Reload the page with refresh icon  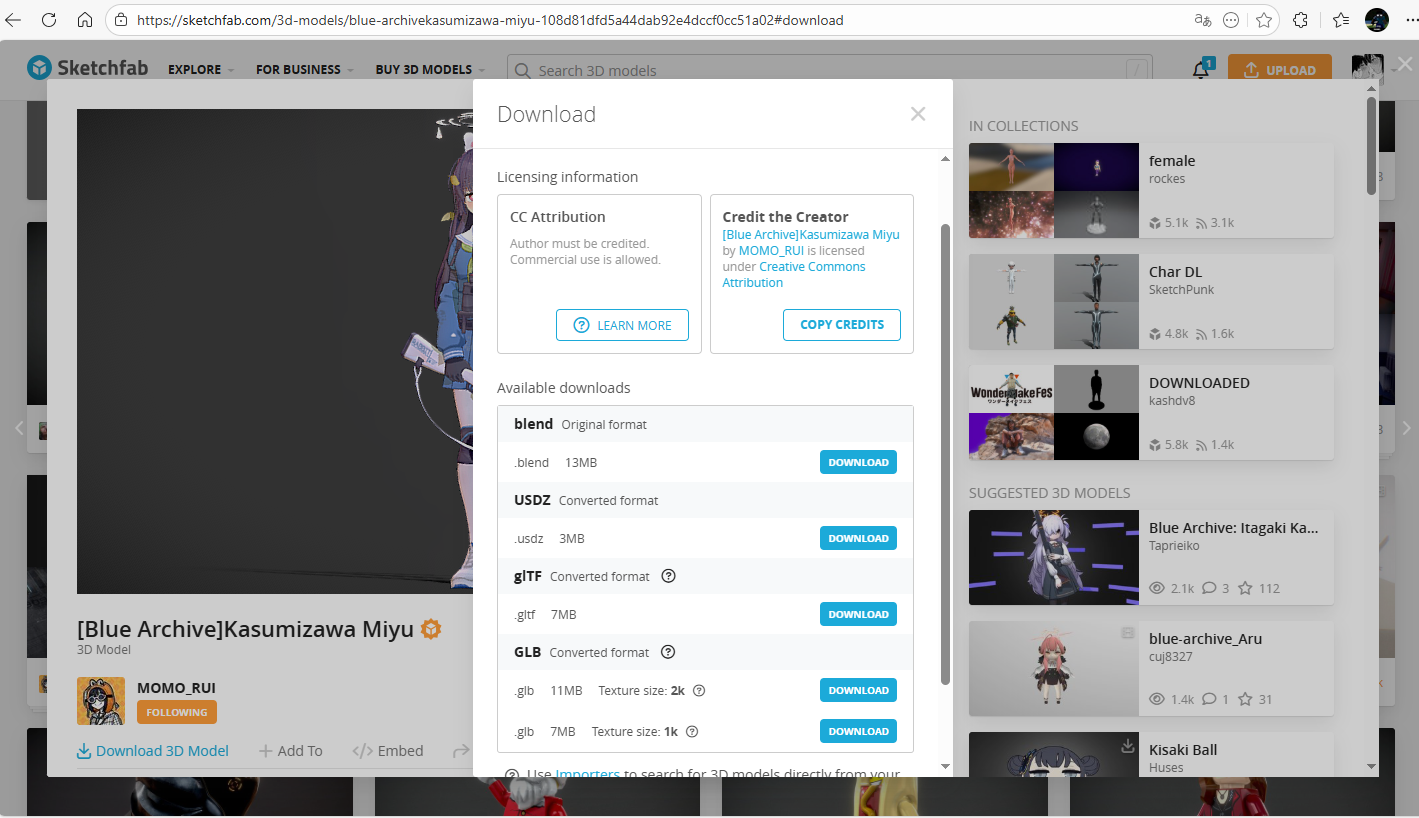click(50, 19)
